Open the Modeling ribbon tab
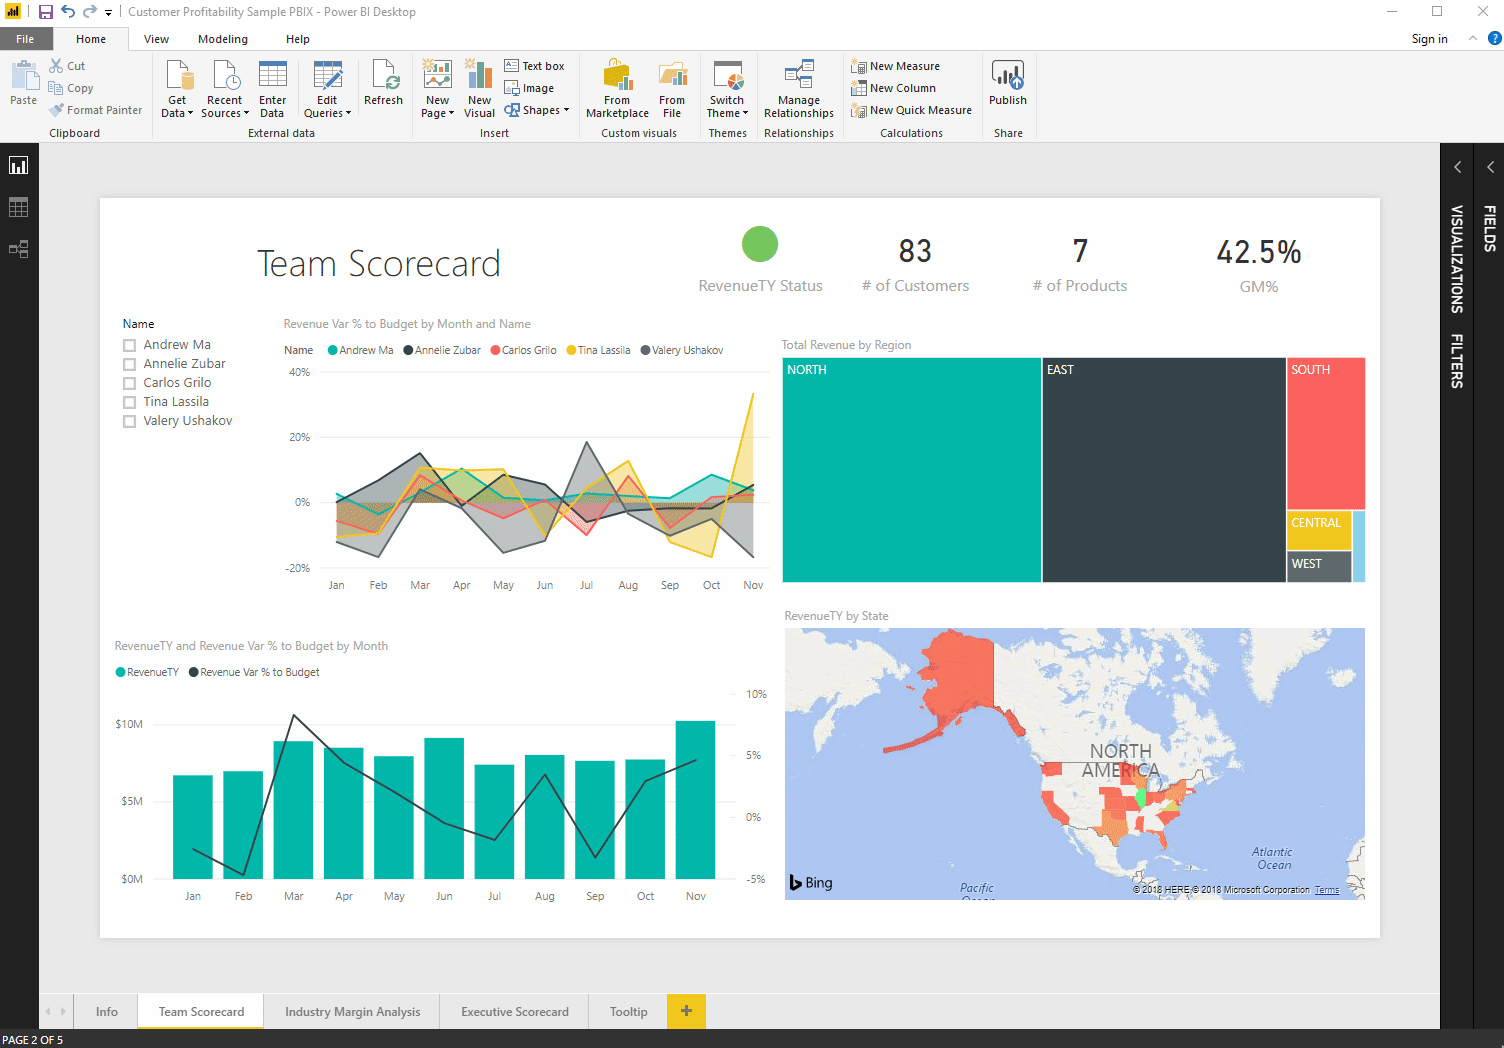Screen dimensions: 1504x1048 222,39
